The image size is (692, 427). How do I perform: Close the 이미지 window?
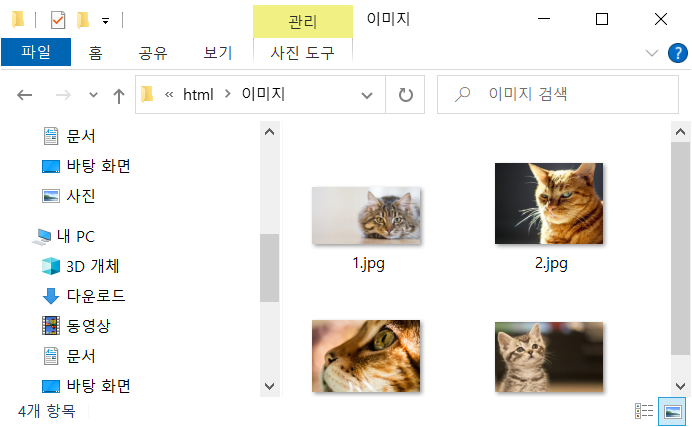(x=661, y=19)
